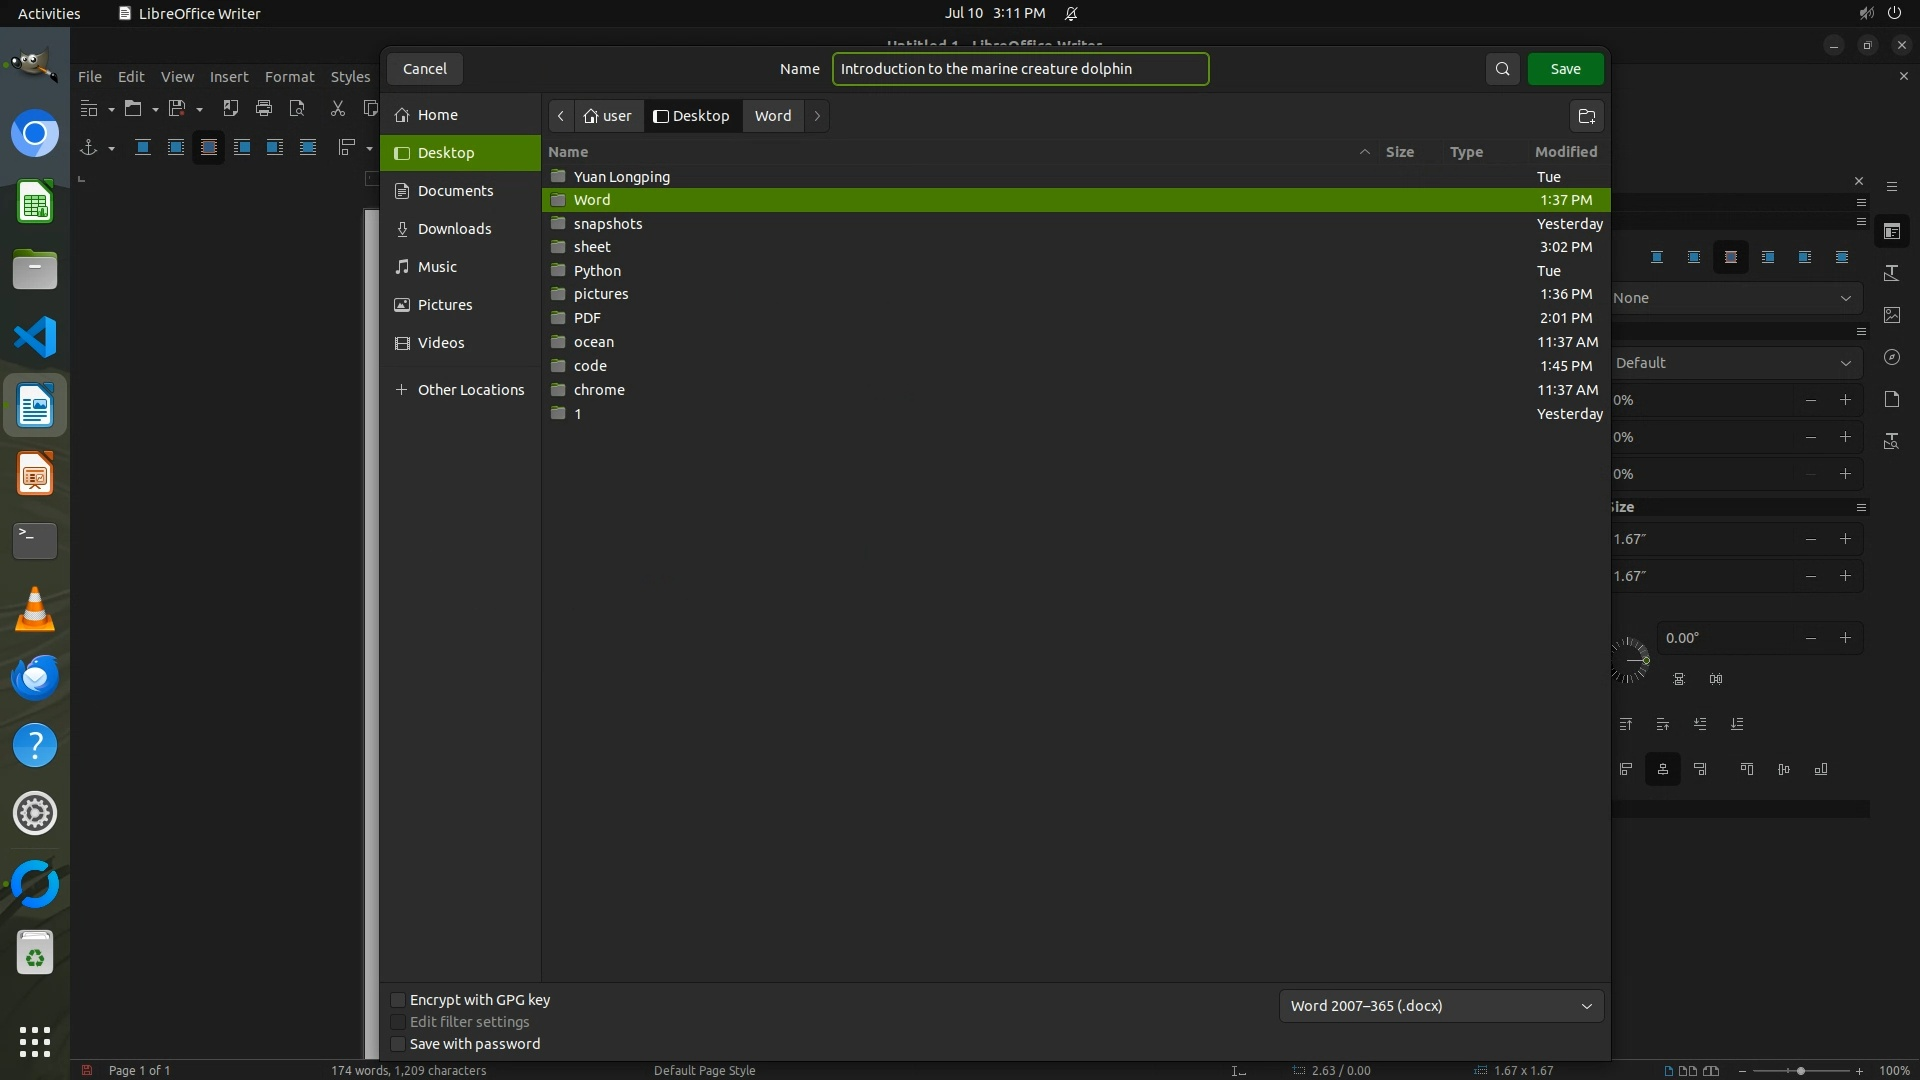Open the Format menu
1920x1080 pixels.
click(289, 77)
